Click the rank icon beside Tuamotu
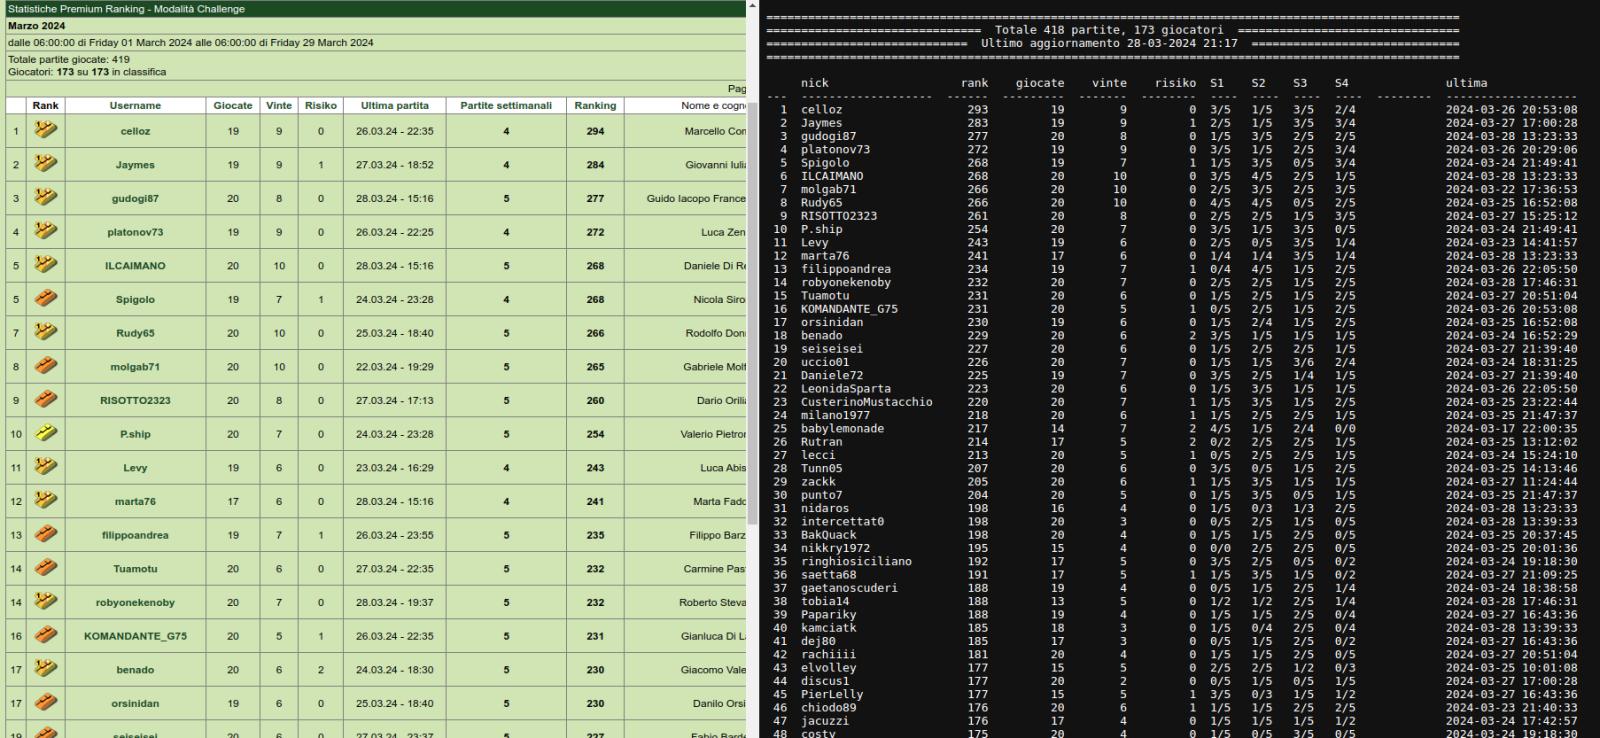The width and height of the screenshot is (1600, 738). pyautogui.click(x=45, y=568)
